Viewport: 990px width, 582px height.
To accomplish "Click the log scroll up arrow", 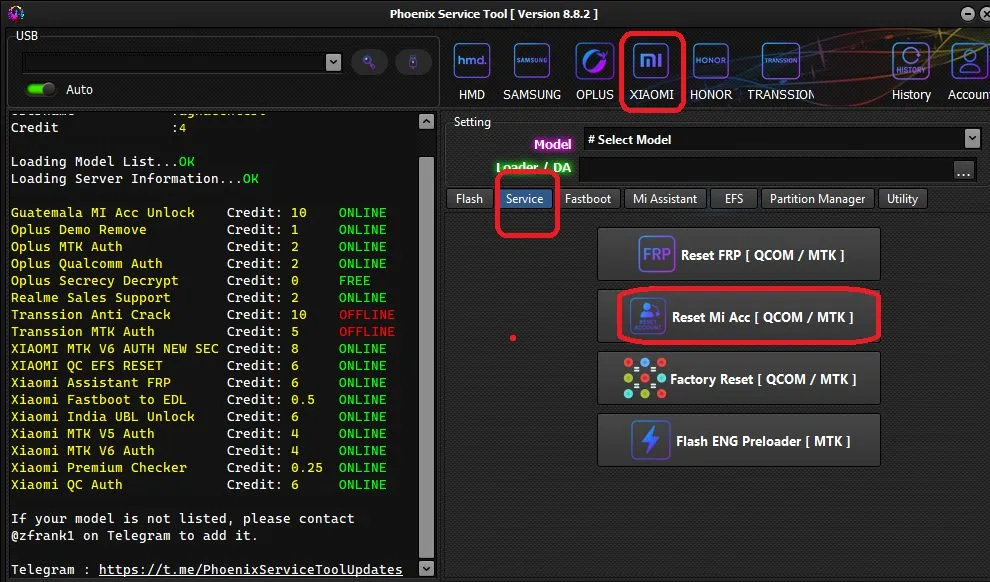I will click(x=427, y=121).
